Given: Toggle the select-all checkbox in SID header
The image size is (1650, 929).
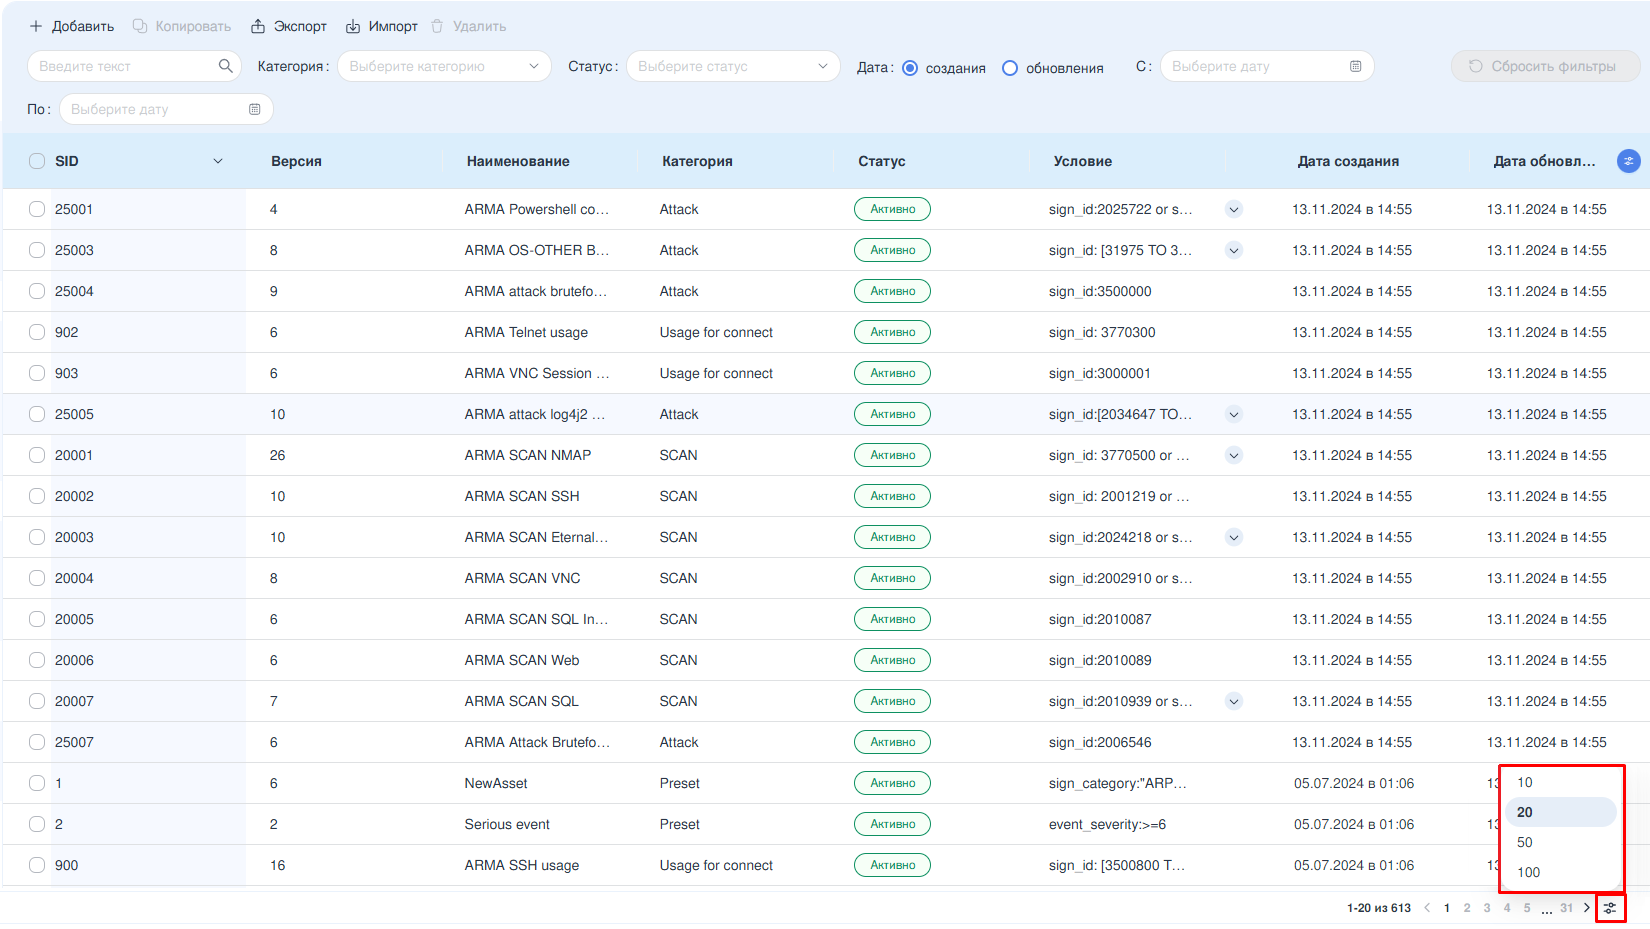Looking at the screenshot, I should click(x=37, y=161).
